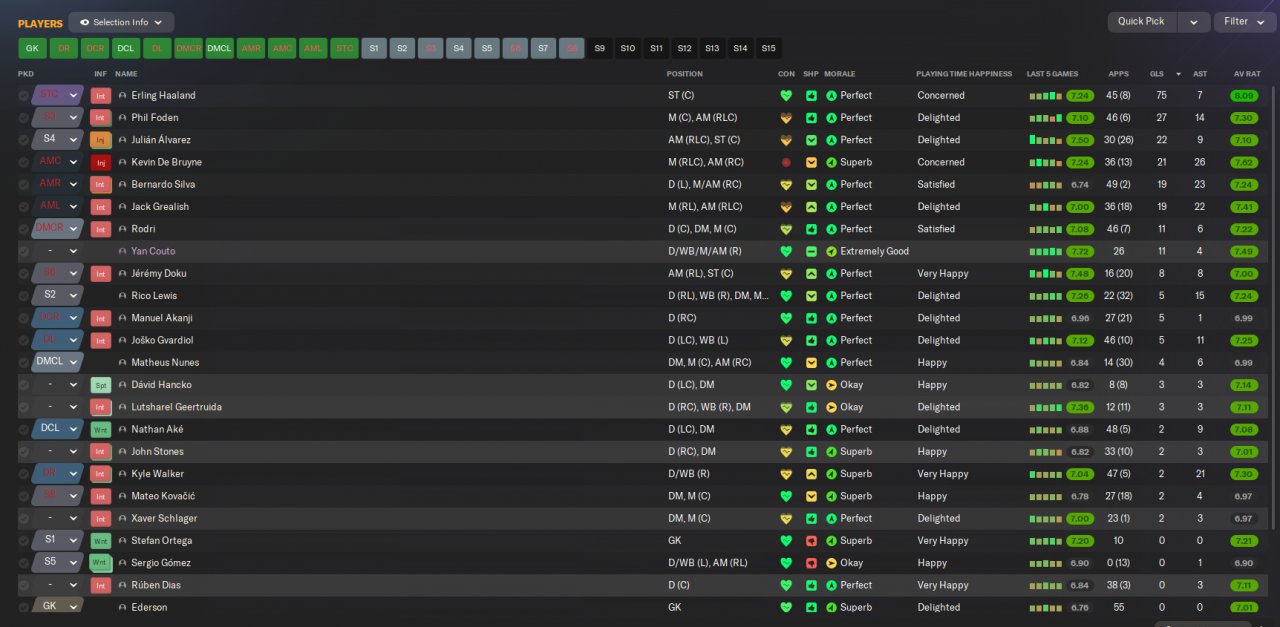Click Dávid Hancko's Okay morale arrow icon
1280x627 pixels.
831,385
